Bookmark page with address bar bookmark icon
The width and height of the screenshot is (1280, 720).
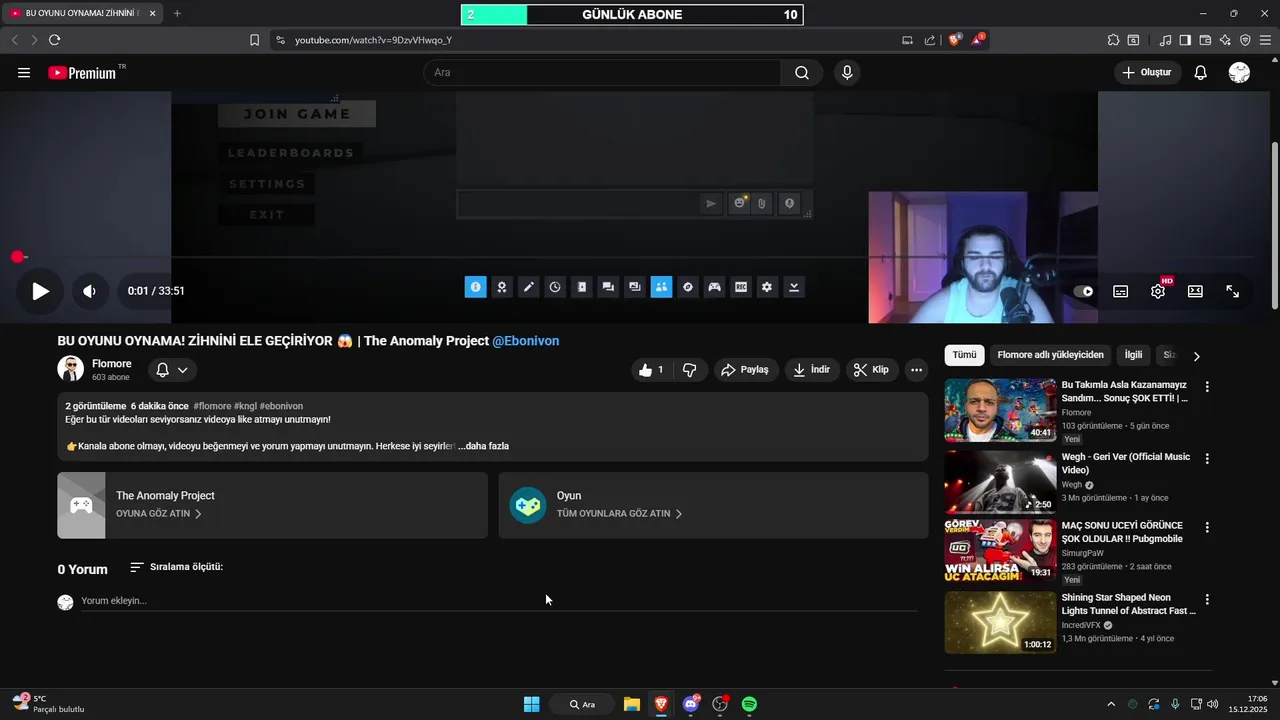pos(254,40)
